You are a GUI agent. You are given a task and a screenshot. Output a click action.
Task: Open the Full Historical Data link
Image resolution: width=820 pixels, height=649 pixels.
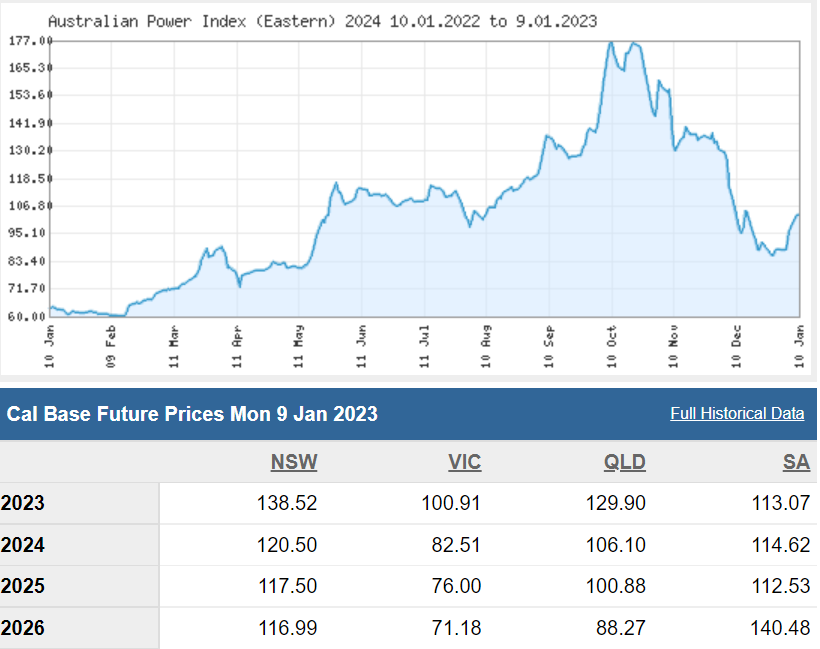(737, 413)
